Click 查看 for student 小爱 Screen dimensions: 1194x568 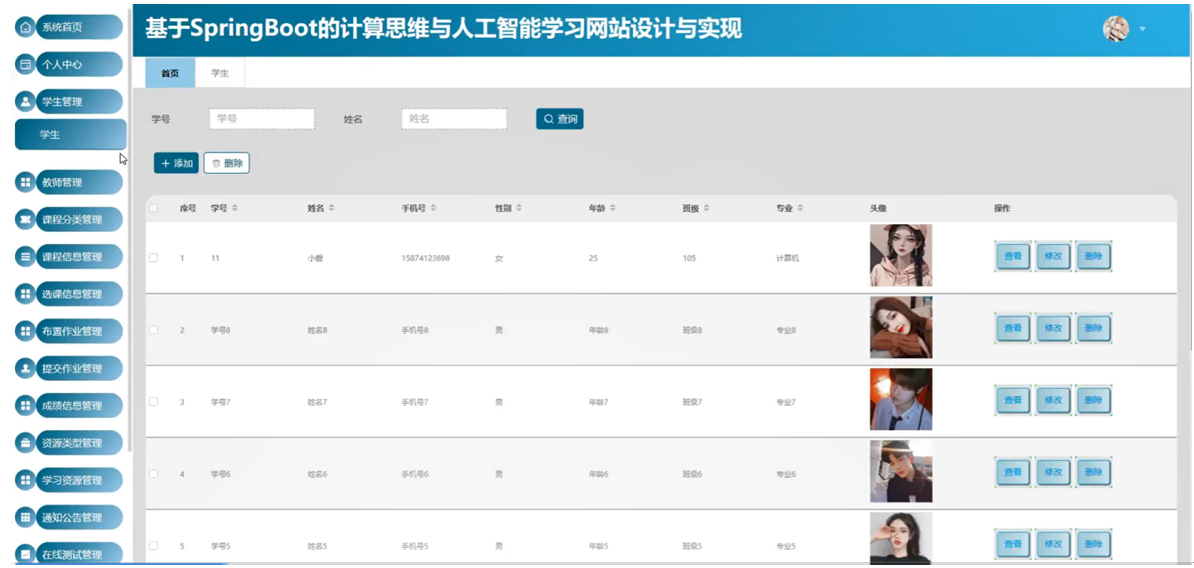point(1013,257)
